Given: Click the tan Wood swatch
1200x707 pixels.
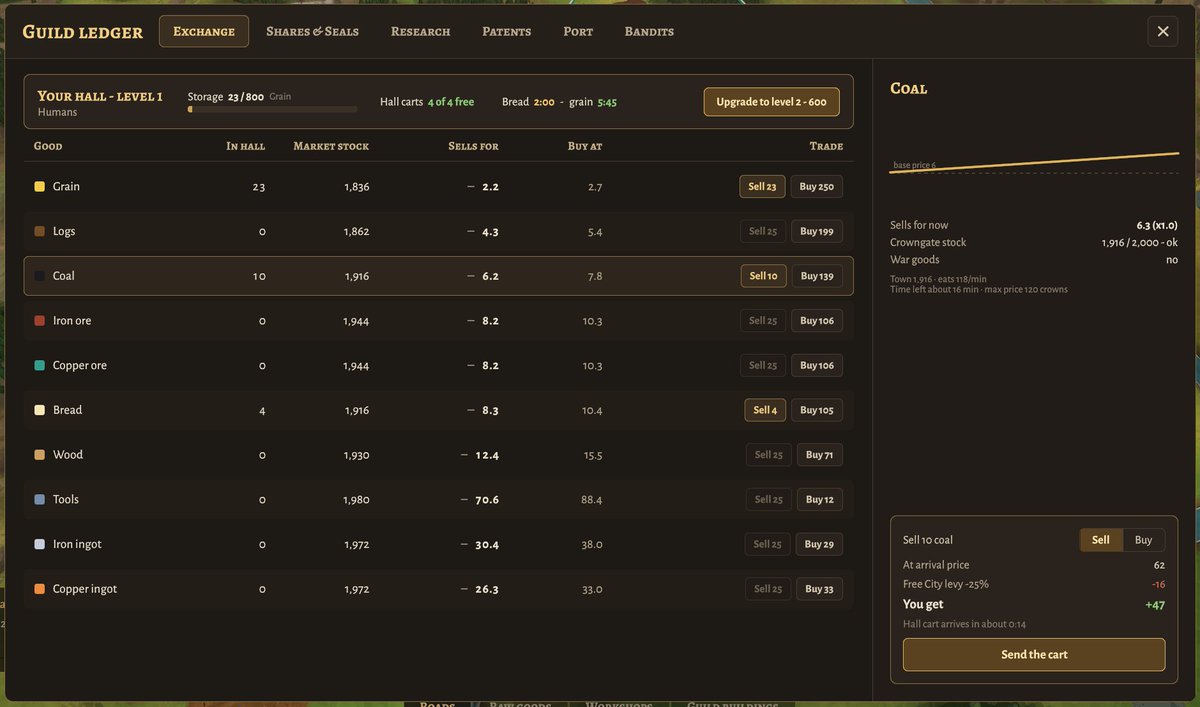Looking at the screenshot, I should (39, 455).
